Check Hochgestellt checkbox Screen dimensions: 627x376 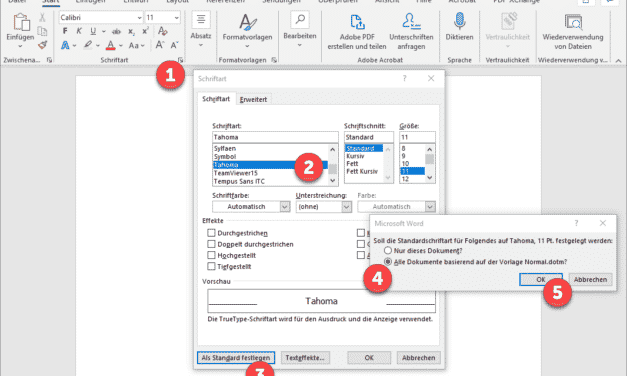(211, 255)
